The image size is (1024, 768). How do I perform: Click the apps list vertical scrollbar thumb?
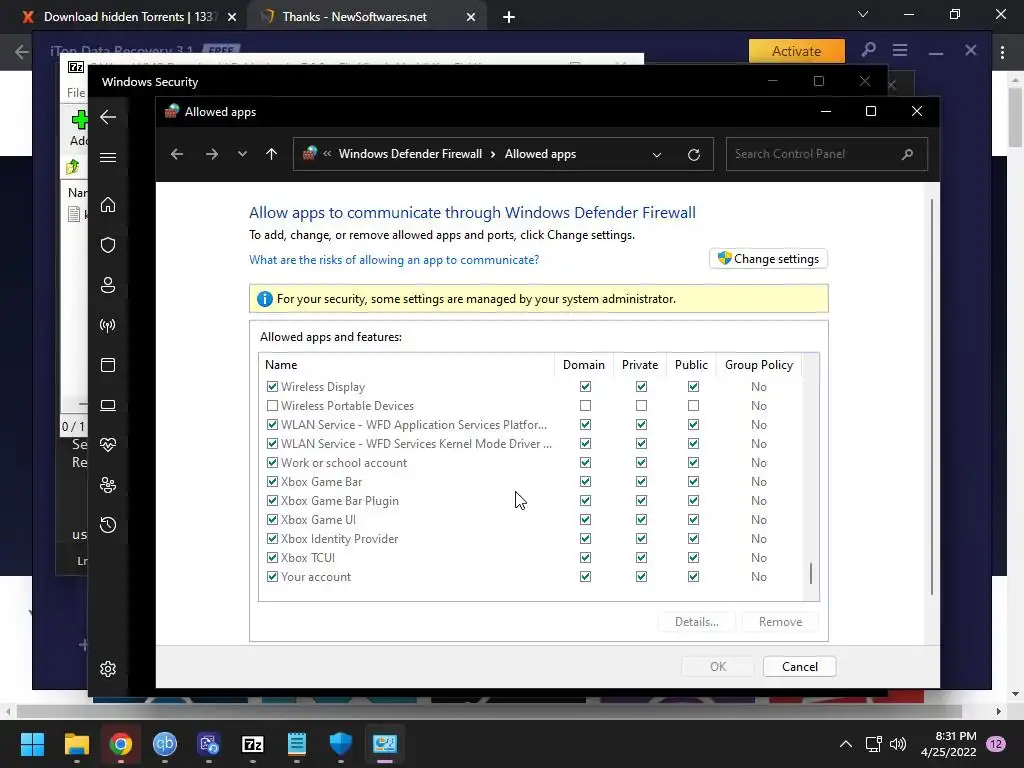(811, 574)
